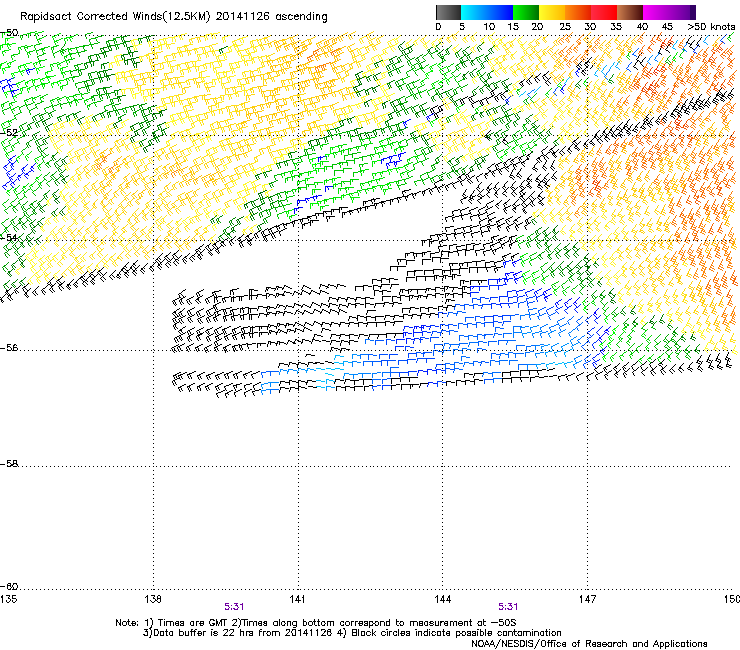Click the latitude label '-54'
This screenshot has height=650, width=740.
pyautogui.click(x=9, y=237)
